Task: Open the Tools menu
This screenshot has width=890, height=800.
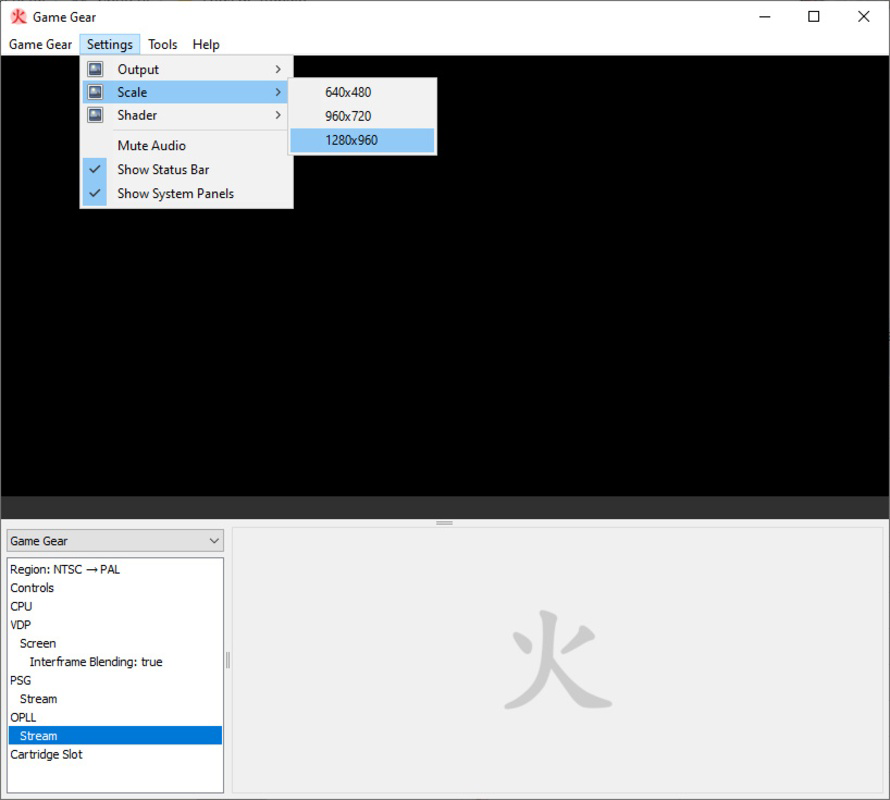Action: 163,44
